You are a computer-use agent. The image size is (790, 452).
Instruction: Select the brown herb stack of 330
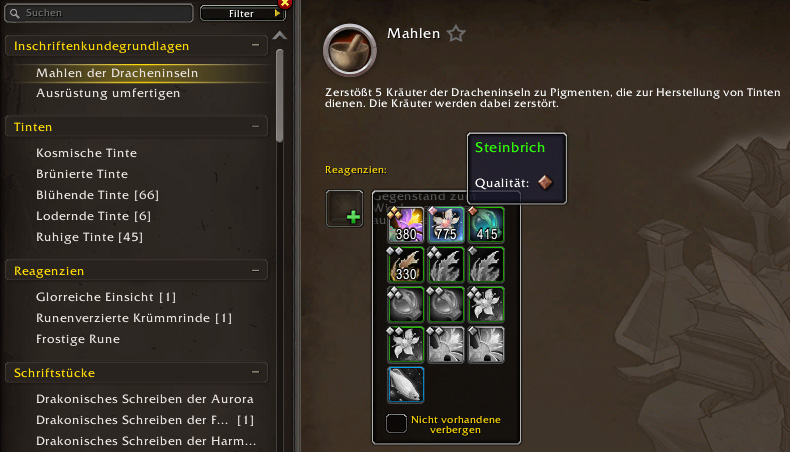[406, 265]
